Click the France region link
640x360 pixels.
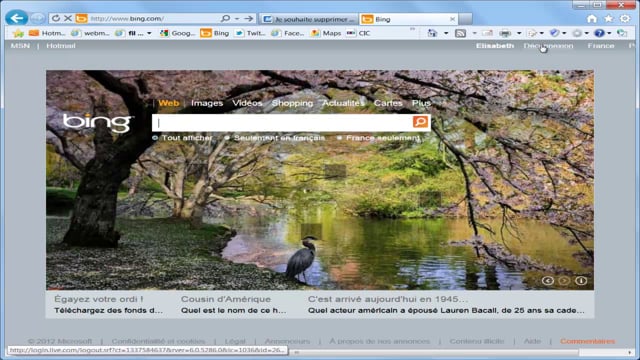pos(601,46)
